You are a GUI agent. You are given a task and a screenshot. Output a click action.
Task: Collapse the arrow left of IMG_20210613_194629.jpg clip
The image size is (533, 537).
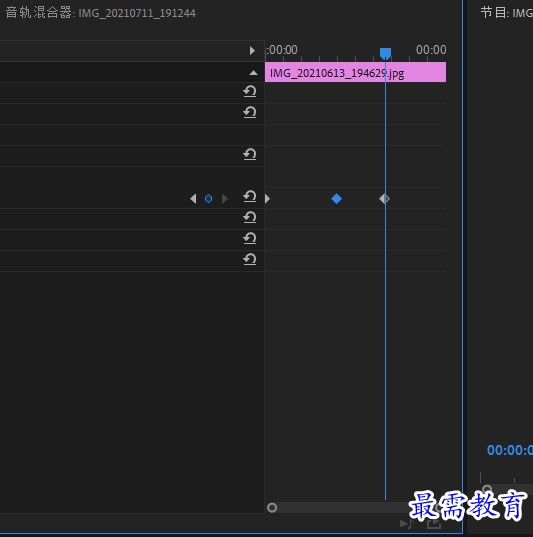click(x=253, y=73)
